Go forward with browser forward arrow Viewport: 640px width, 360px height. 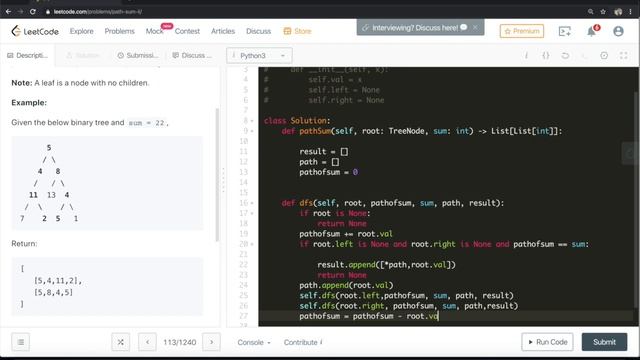point(20,11)
